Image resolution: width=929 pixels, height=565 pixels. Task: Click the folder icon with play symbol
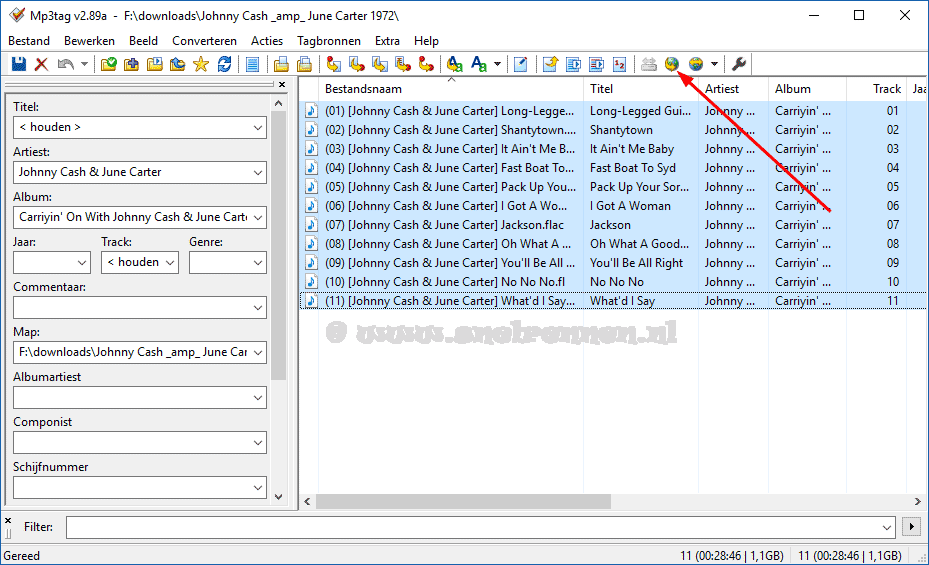[155, 64]
